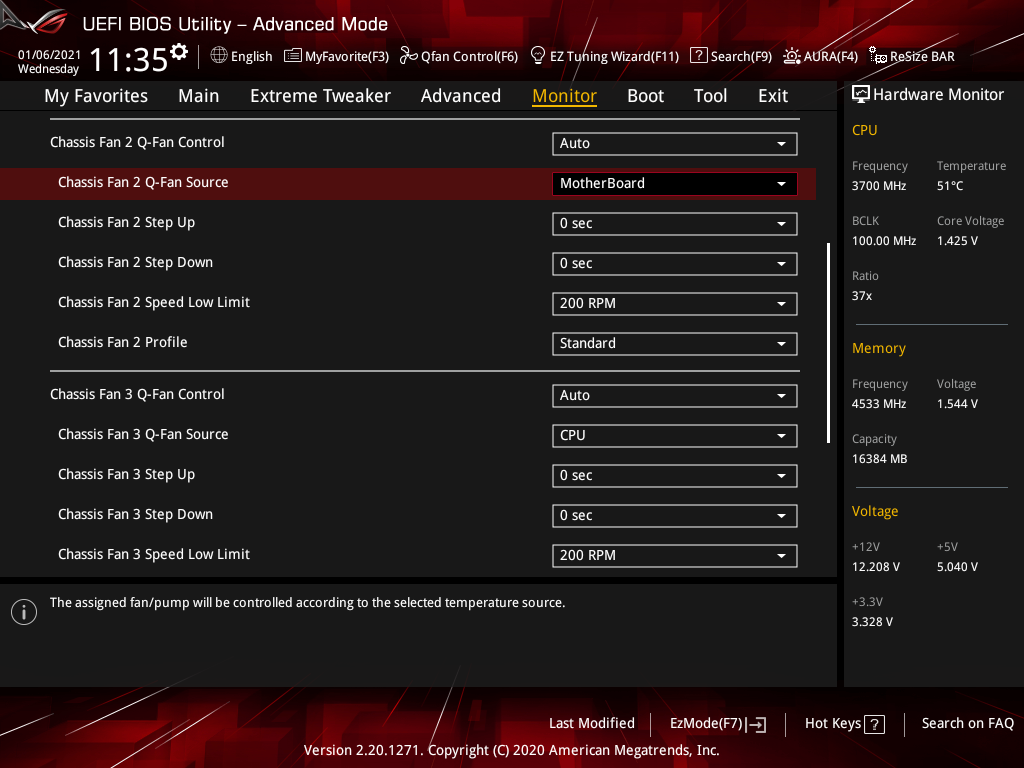Click the globe language icon
Screen dimensions: 1024x768
[x=219, y=56]
